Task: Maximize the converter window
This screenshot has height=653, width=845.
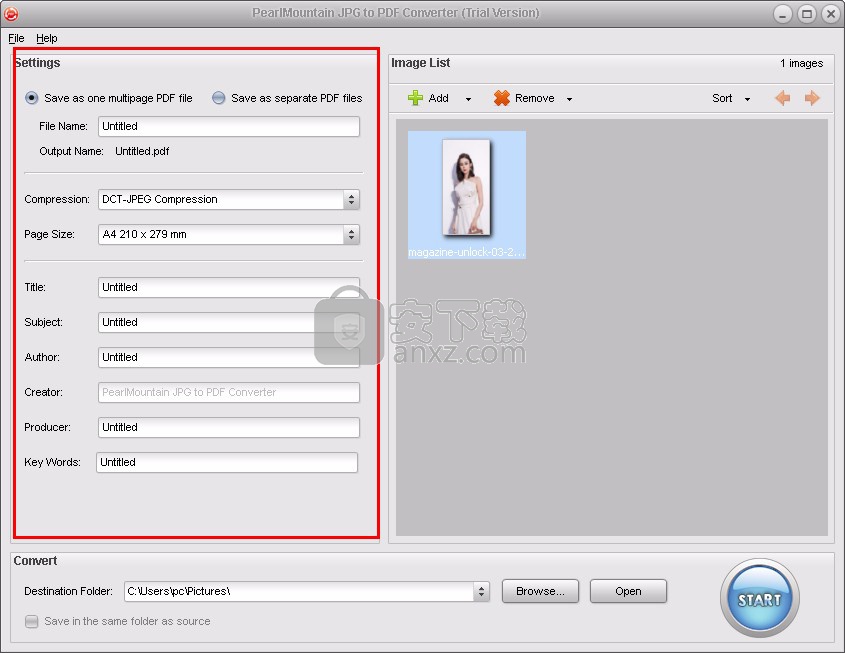Action: [807, 14]
